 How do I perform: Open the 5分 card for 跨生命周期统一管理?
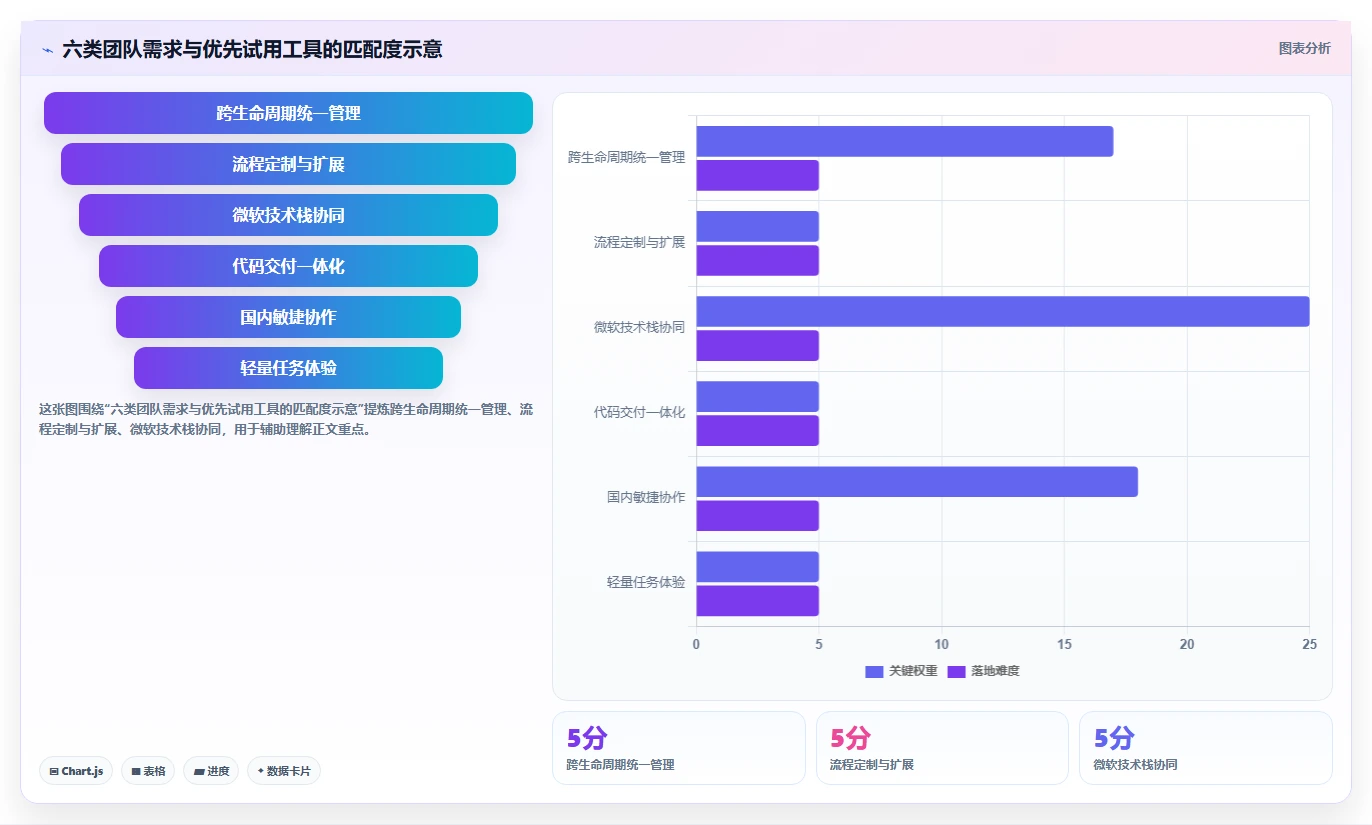click(x=678, y=748)
